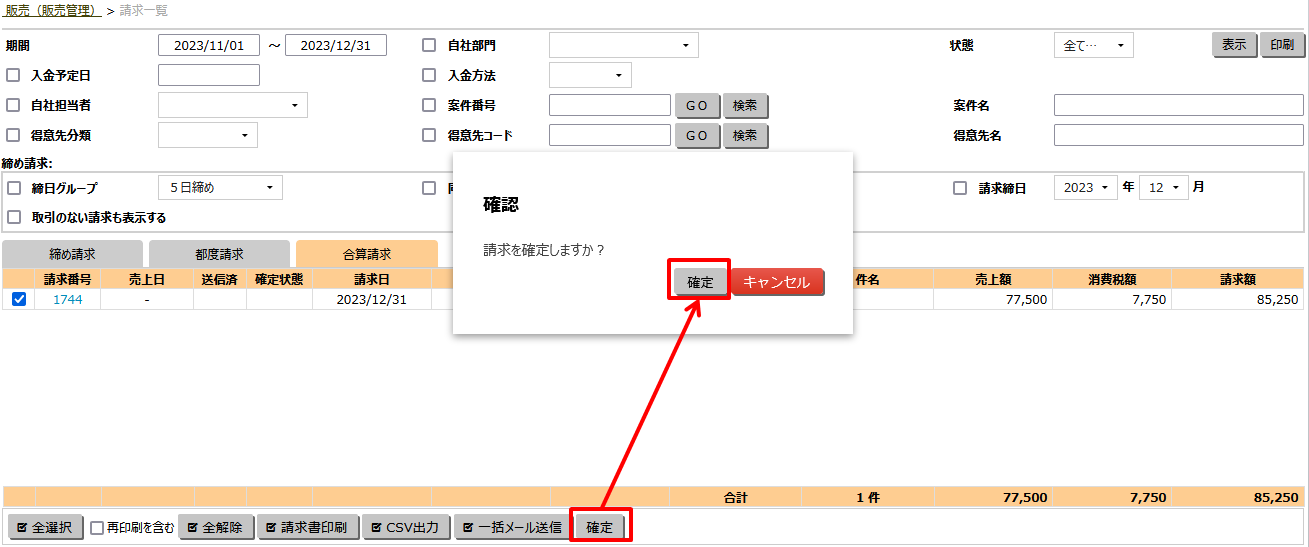
Task: Click the 案件名 input field
Action: coord(1178,105)
